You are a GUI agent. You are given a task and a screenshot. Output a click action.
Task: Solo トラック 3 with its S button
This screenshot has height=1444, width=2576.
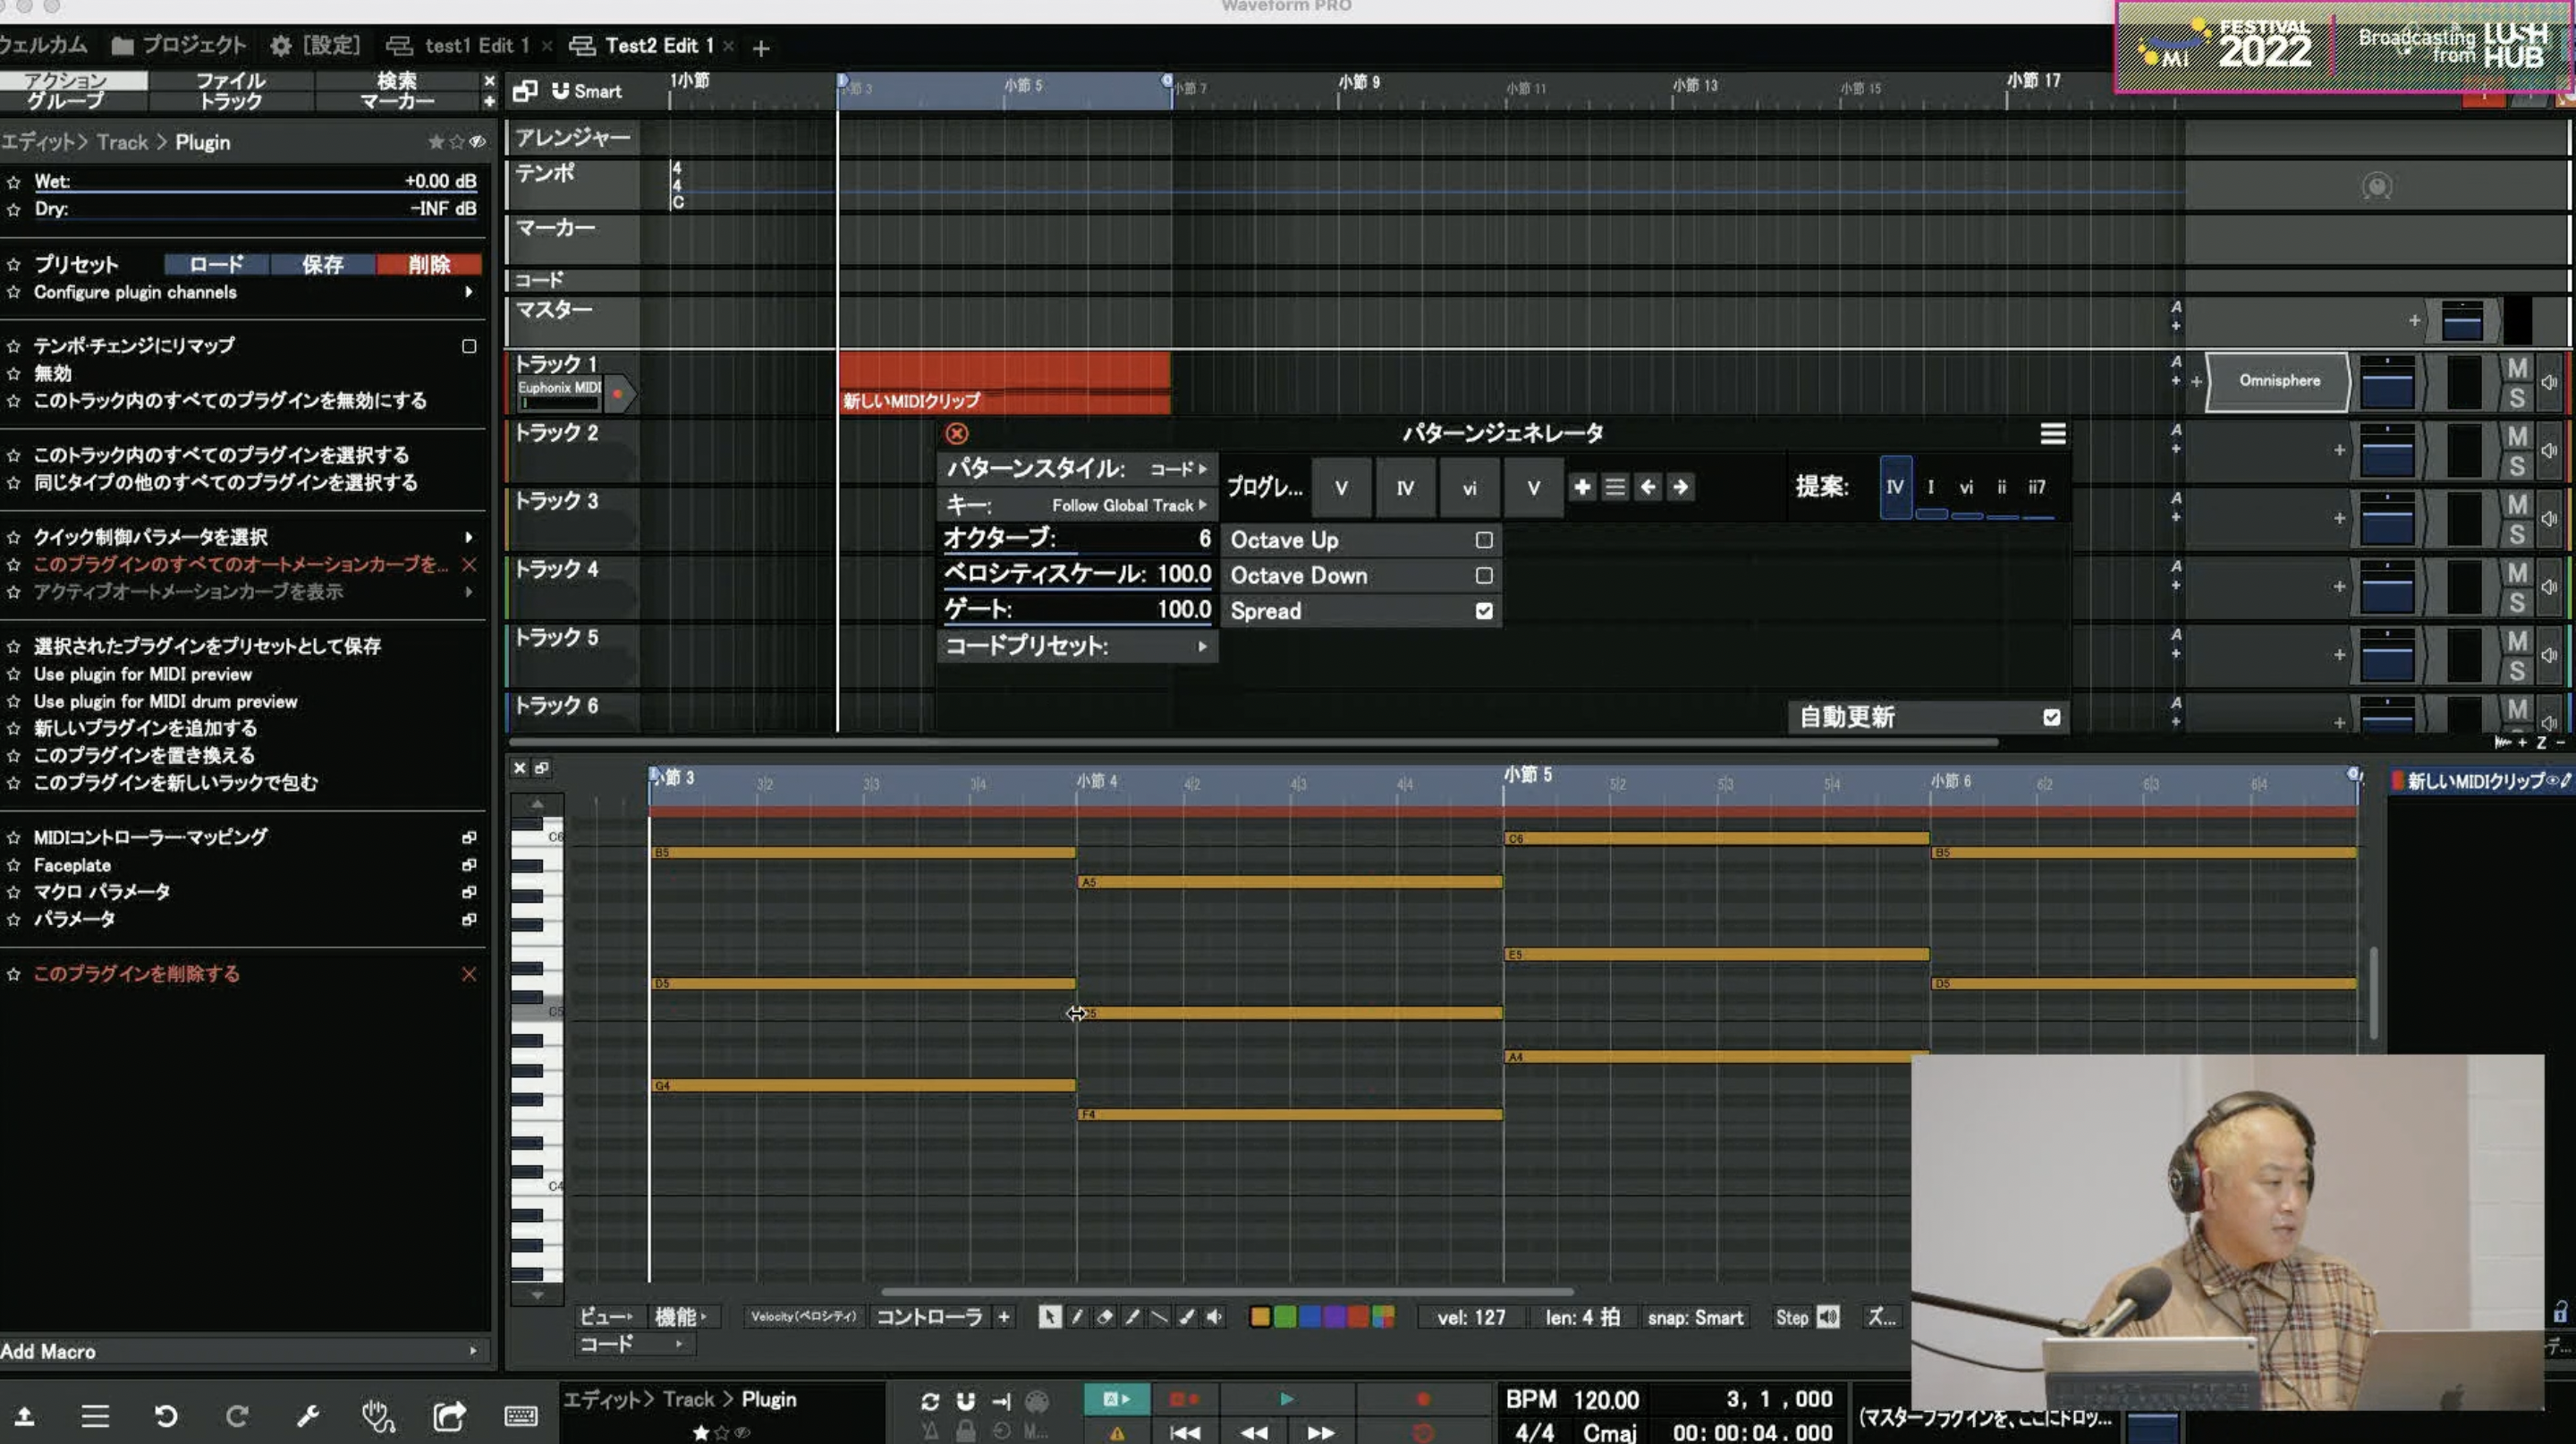click(x=2517, y=534)
